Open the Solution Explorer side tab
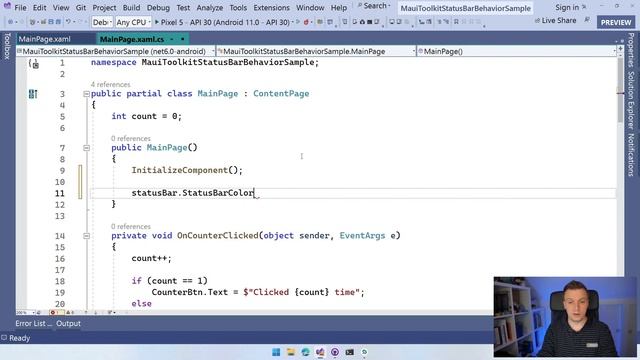The height and width of the screenshot is (360, 640). (x=631, y=100)
